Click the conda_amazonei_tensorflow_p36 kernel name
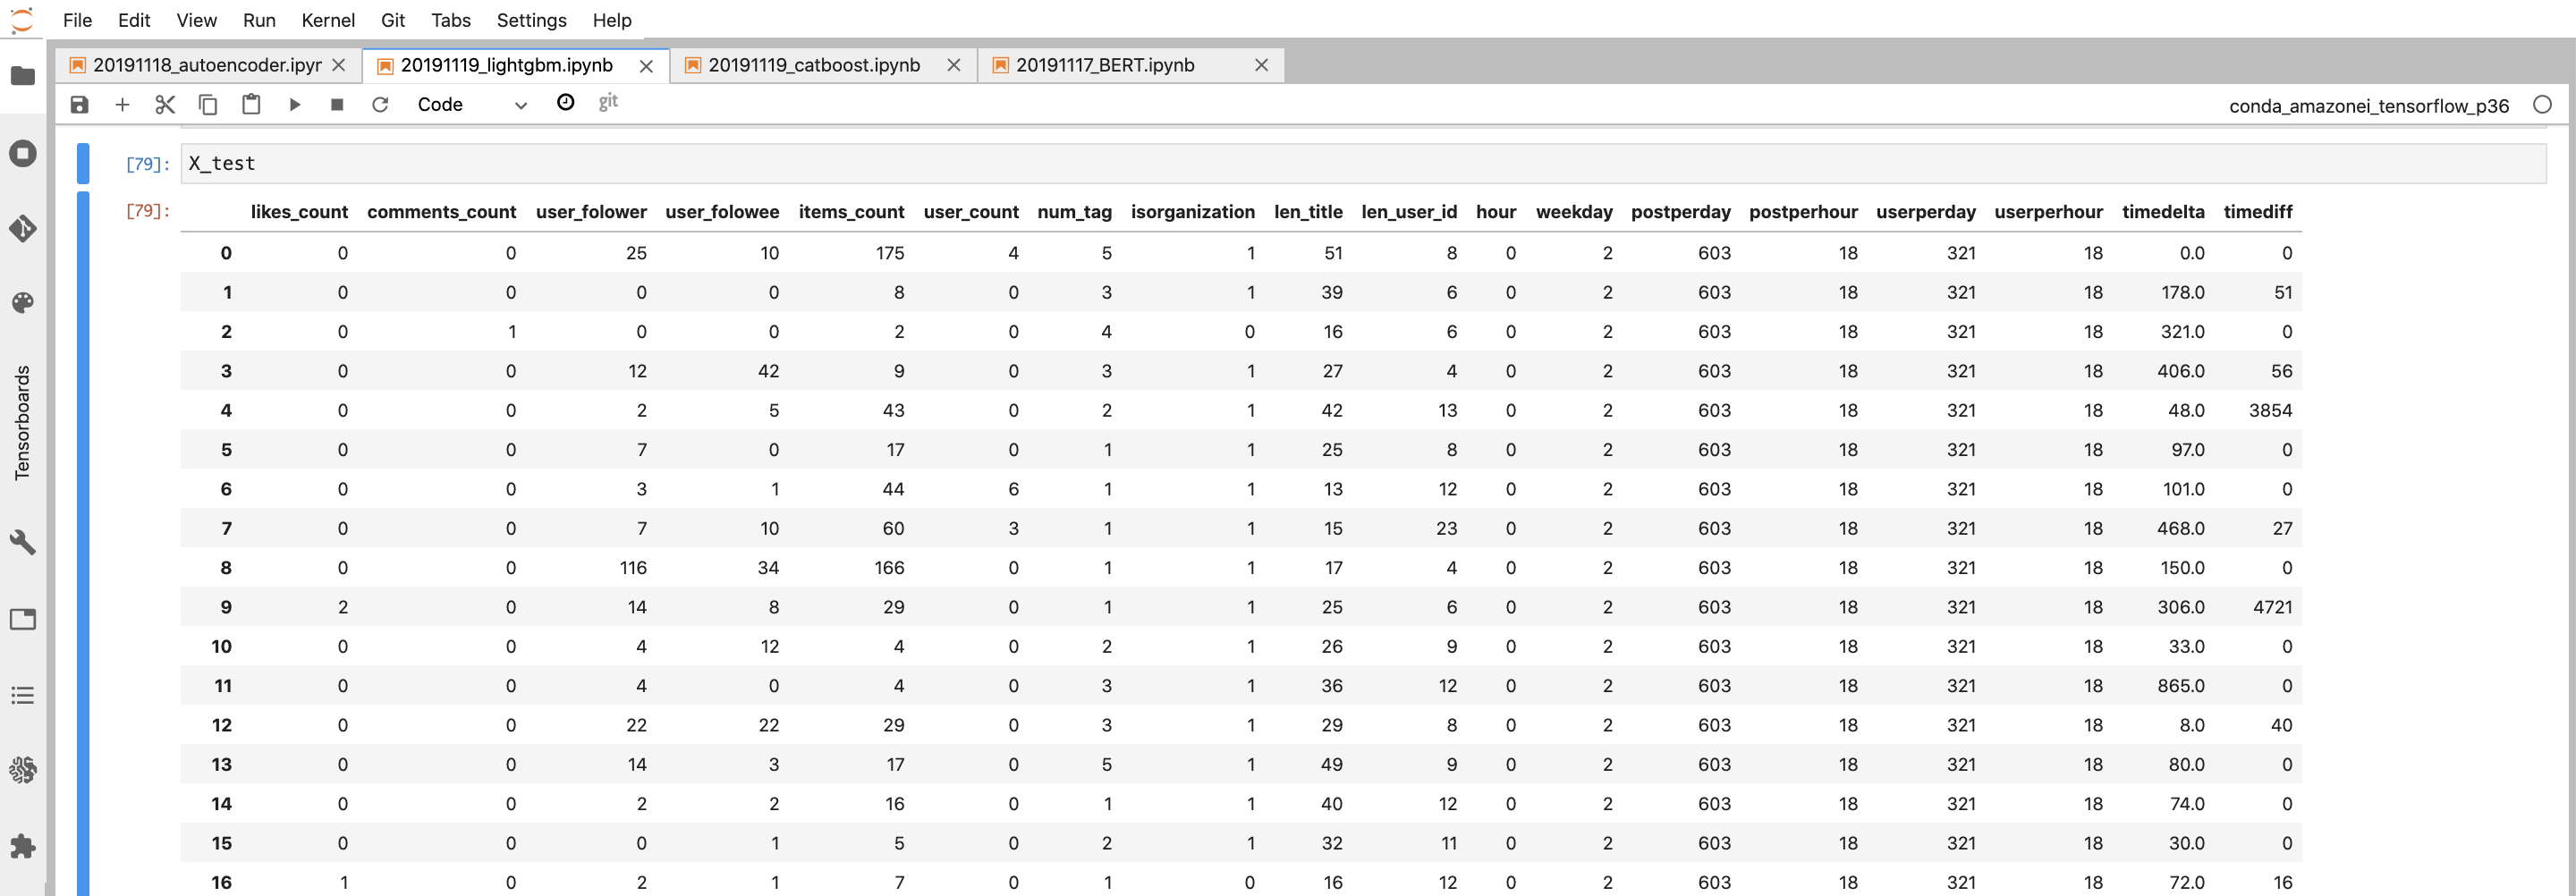Screen dimensions: 2576x896 click(2368, 106)
